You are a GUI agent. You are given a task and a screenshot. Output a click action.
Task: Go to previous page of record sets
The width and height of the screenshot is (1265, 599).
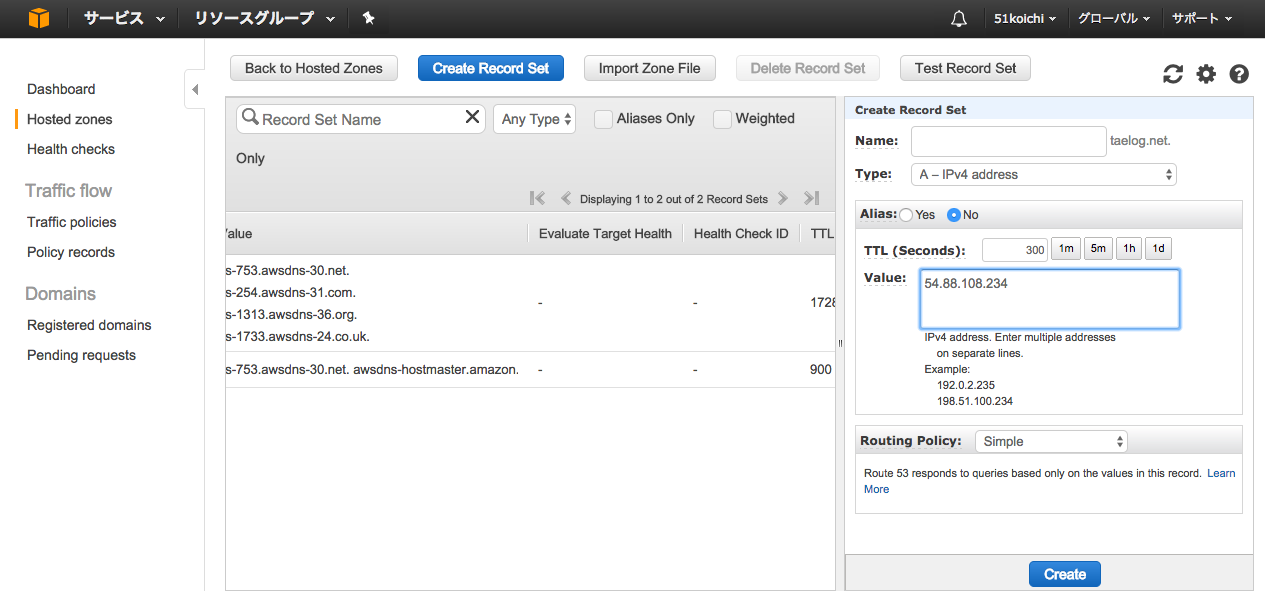pyautogui.click(x=566, y=198)
